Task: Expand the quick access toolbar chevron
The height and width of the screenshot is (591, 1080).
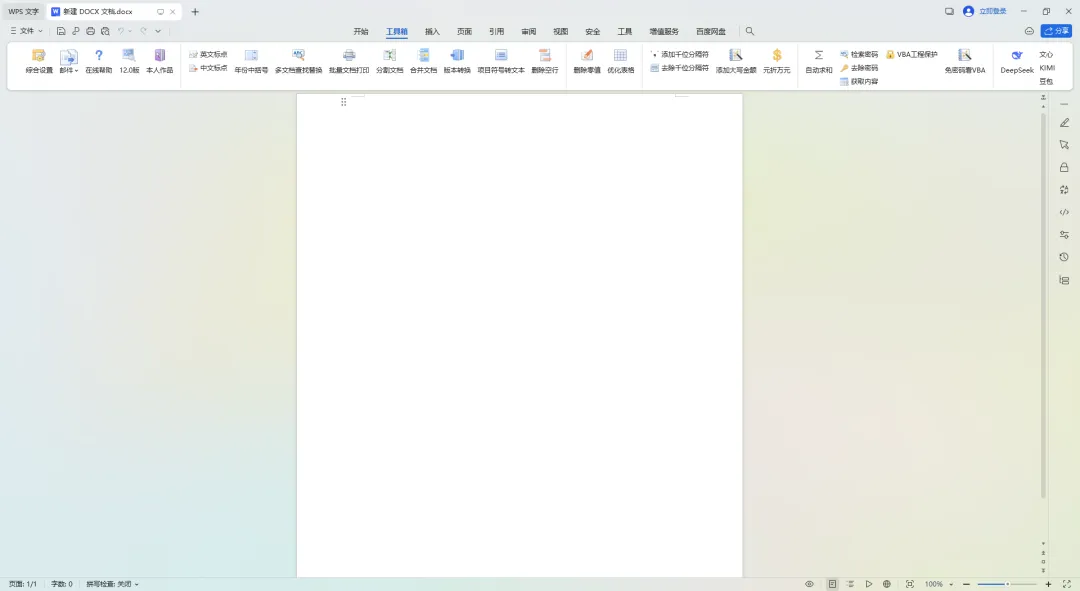Action: point(158,31)
